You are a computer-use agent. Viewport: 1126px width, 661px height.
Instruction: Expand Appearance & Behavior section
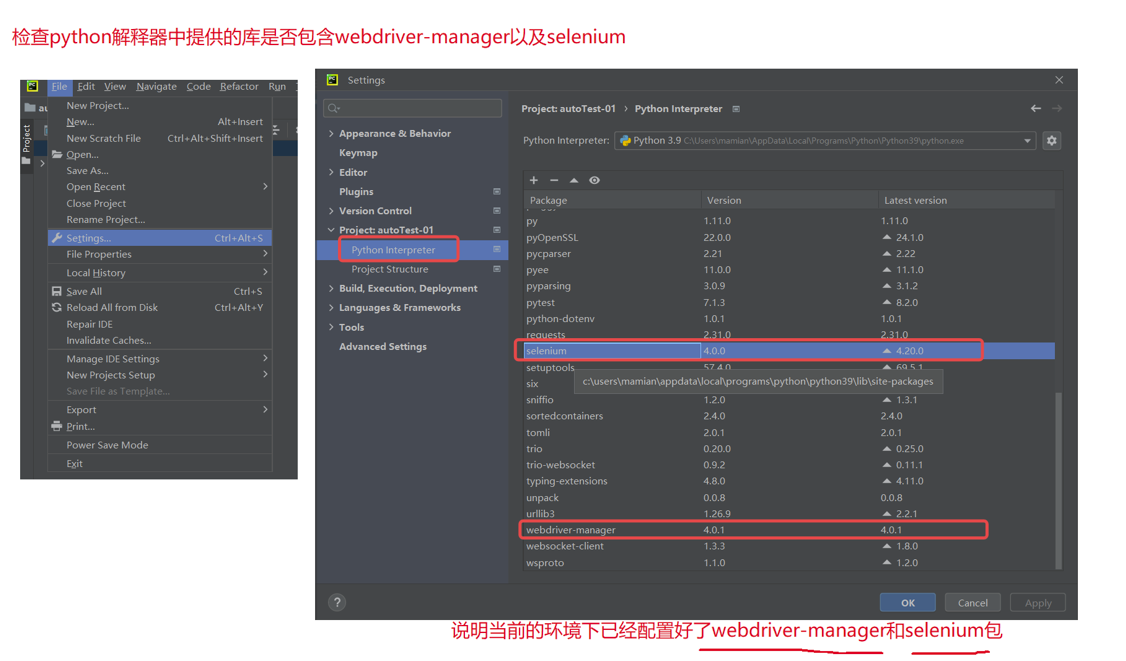coord(331,134)
